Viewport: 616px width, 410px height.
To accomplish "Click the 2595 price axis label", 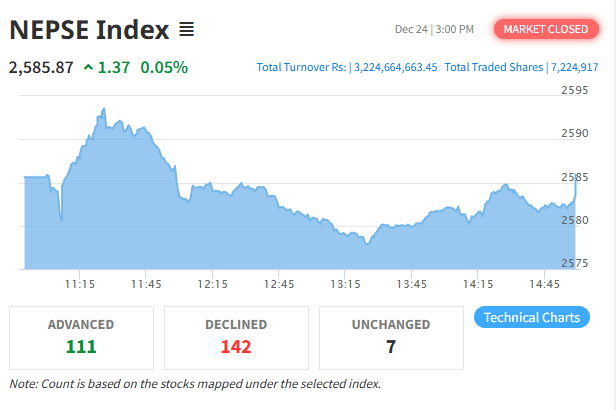I will coord(574,91).
